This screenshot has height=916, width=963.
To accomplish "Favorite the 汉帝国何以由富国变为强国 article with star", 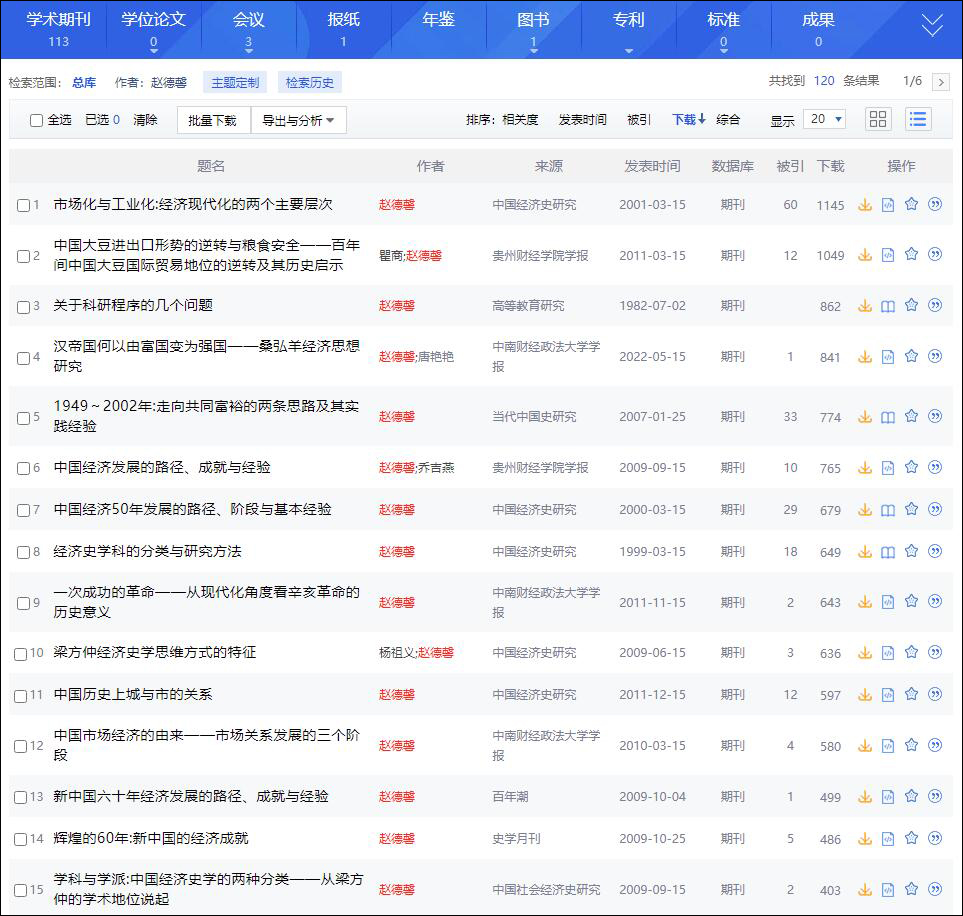I will 911,356.
